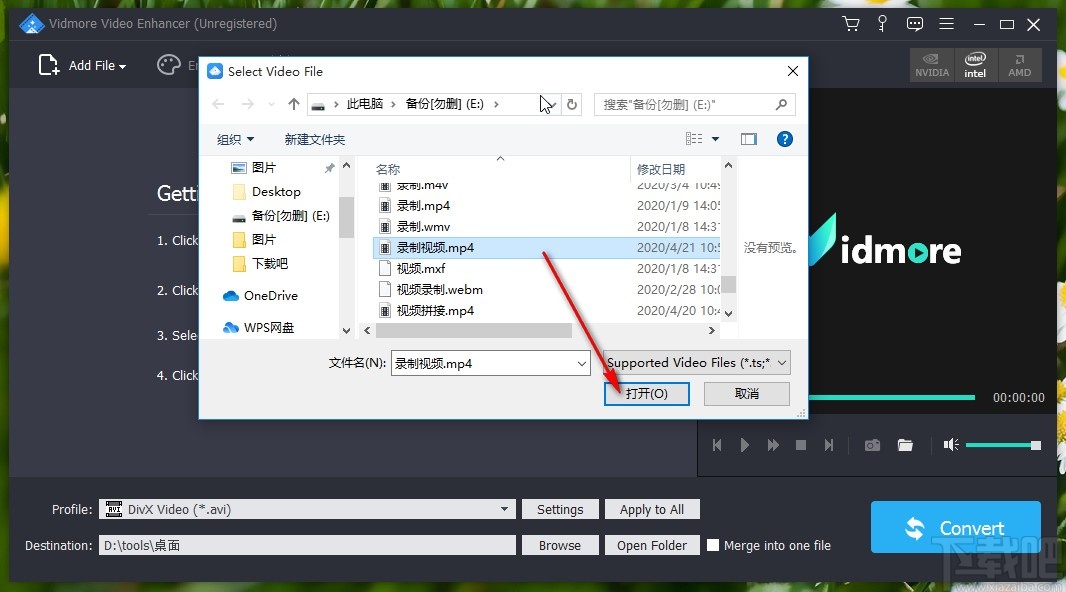Click 备份[勿删] (E:) breadcrumb segment

coord(445,104)
